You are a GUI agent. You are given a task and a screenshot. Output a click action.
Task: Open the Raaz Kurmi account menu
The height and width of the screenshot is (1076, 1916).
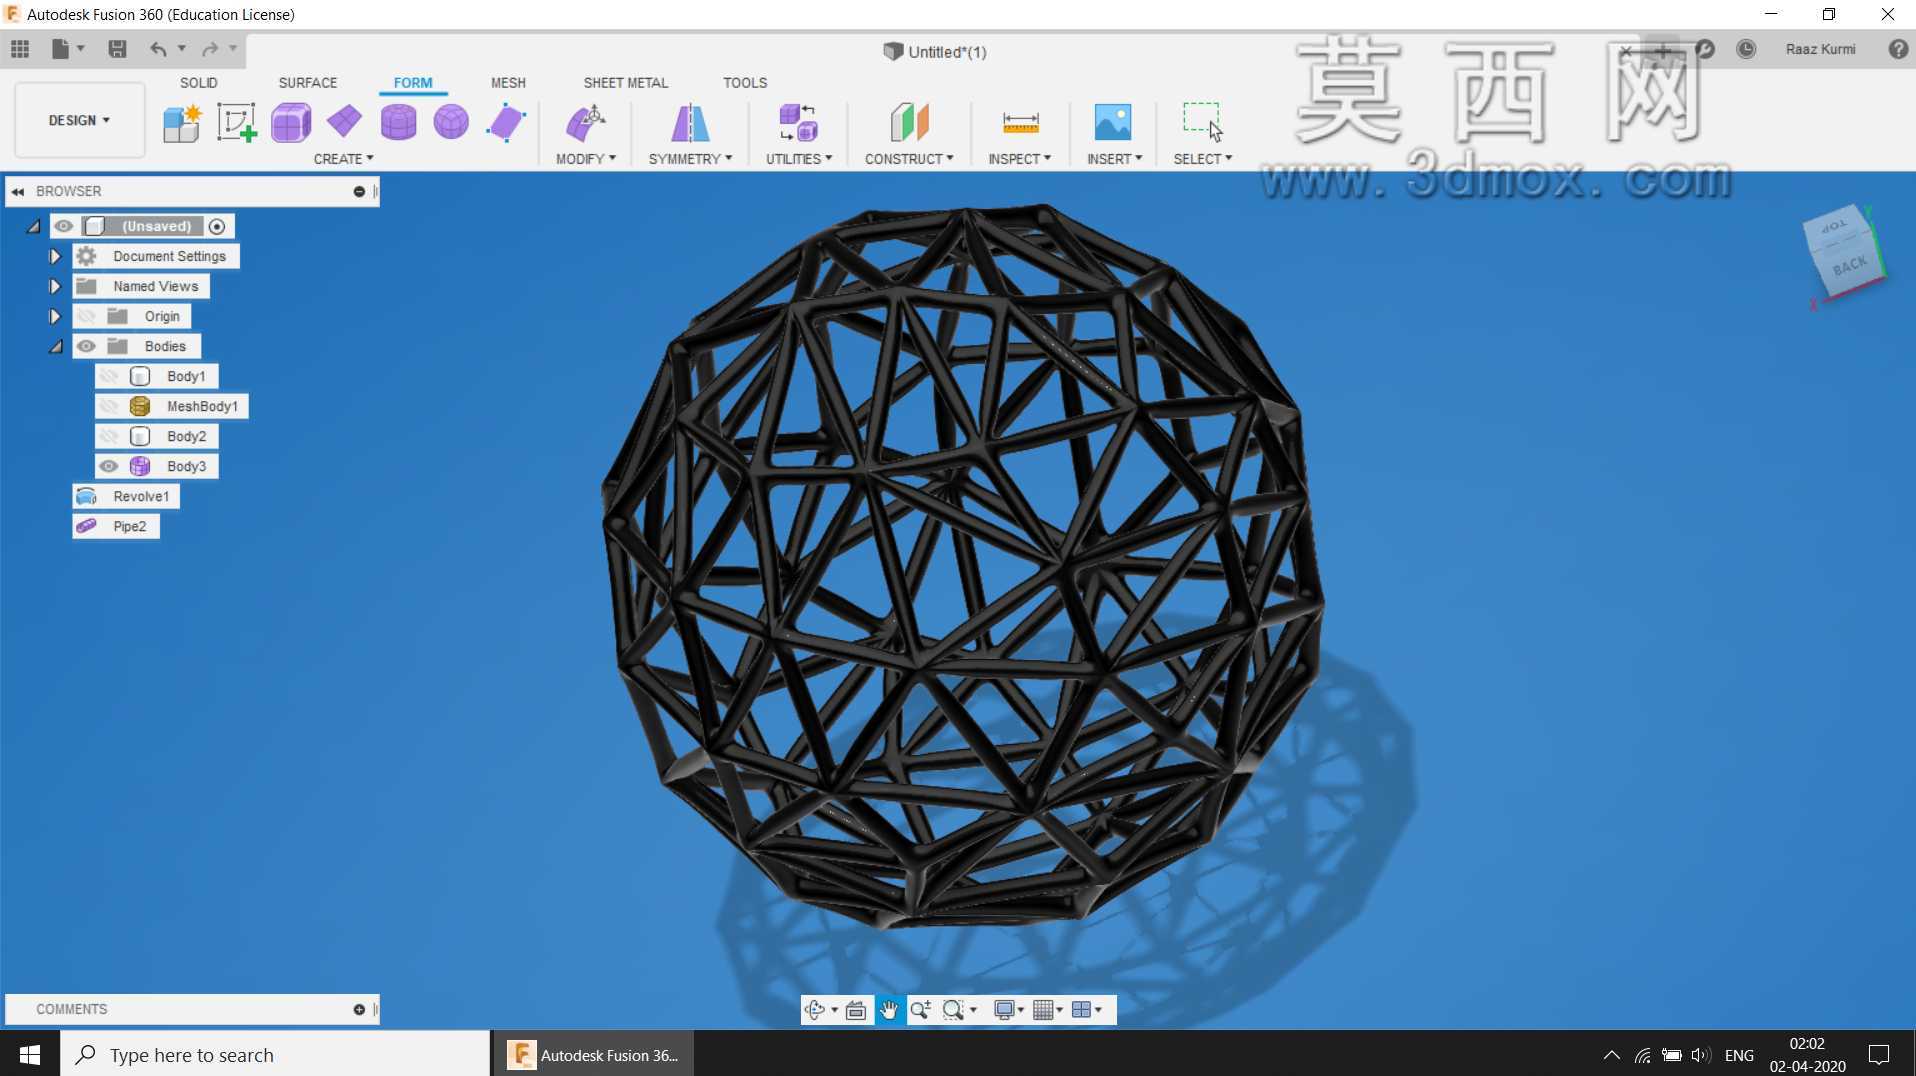[1820, 49]
